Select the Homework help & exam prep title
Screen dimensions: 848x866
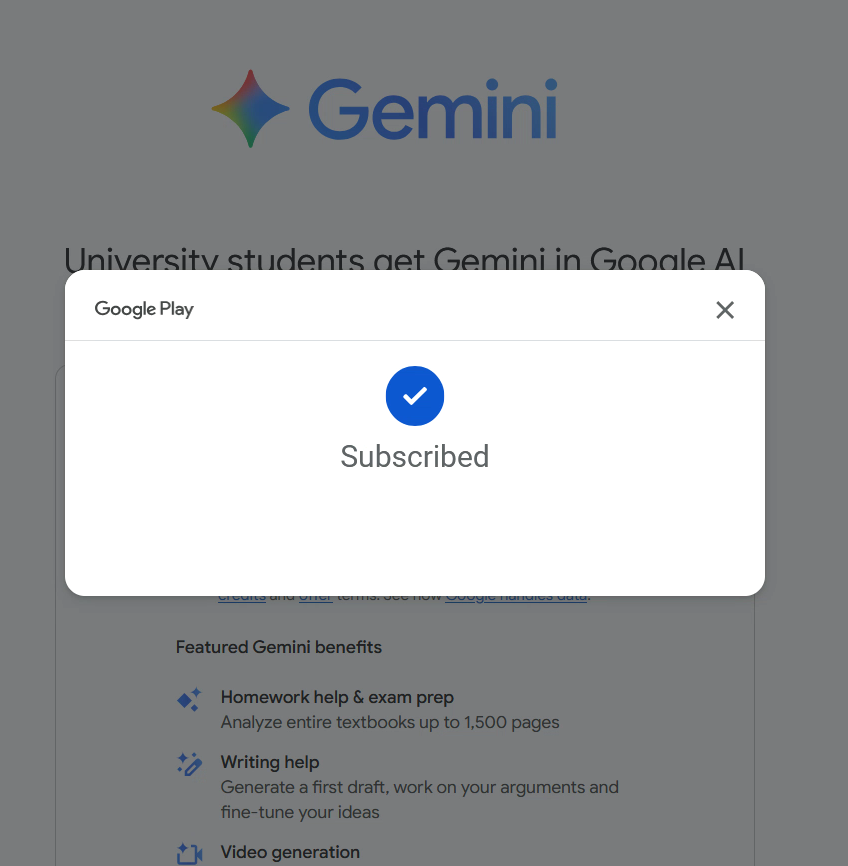coord(337,697)
